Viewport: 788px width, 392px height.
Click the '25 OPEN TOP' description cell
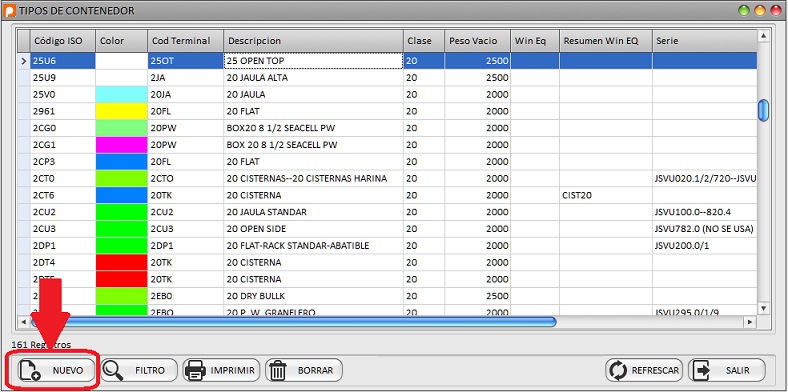[x=313, y=61]
